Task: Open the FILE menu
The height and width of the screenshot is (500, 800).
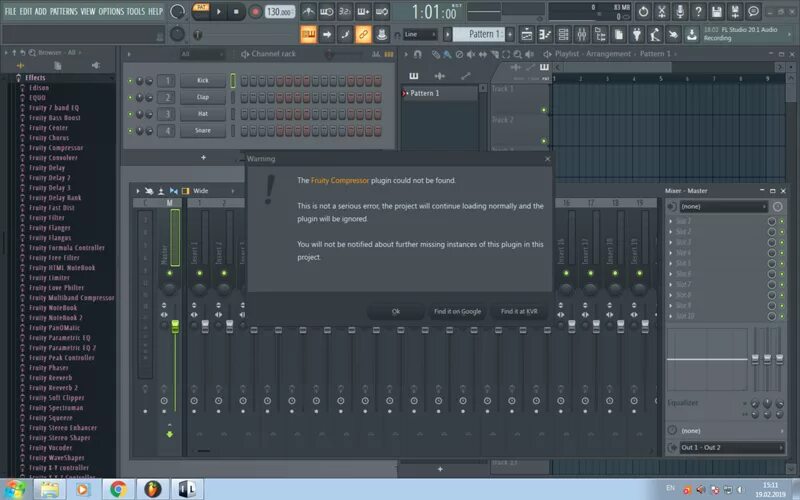Action: pyautogui.click(x=10, y=11)
